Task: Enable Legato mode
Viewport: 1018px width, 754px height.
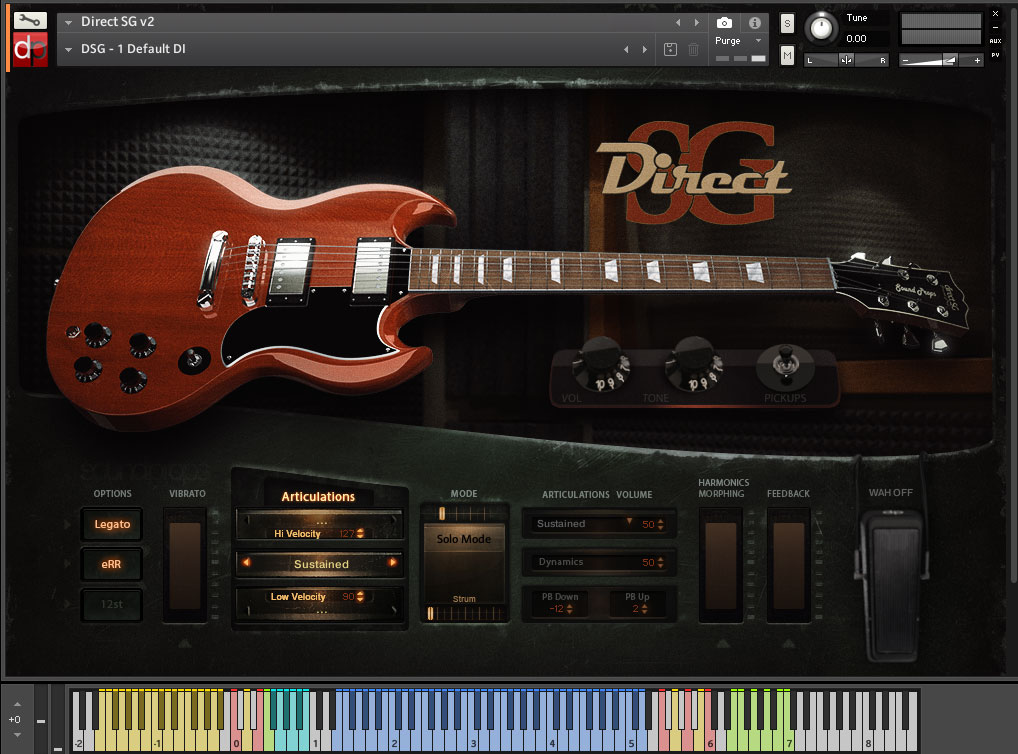Action: (111, 524)
